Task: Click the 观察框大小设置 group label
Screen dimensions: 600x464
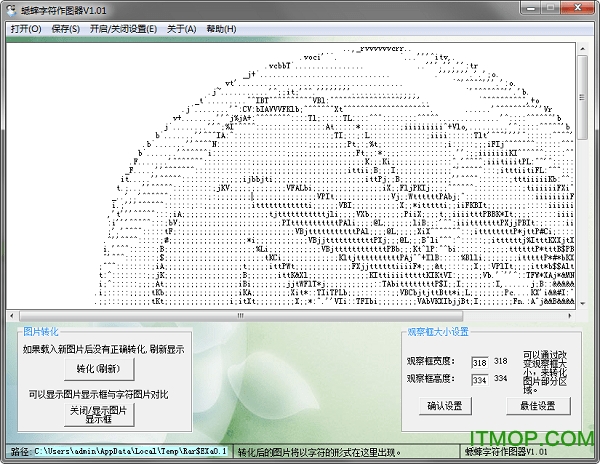Action: pos(438,331)
